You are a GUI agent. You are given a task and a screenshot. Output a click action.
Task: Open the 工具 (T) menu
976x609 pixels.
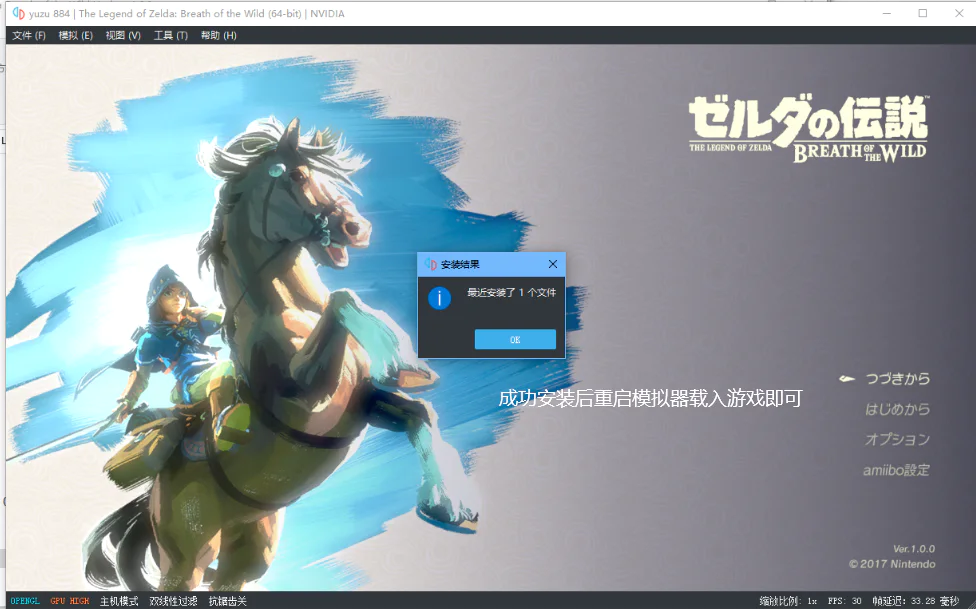(x=171, y=35)
